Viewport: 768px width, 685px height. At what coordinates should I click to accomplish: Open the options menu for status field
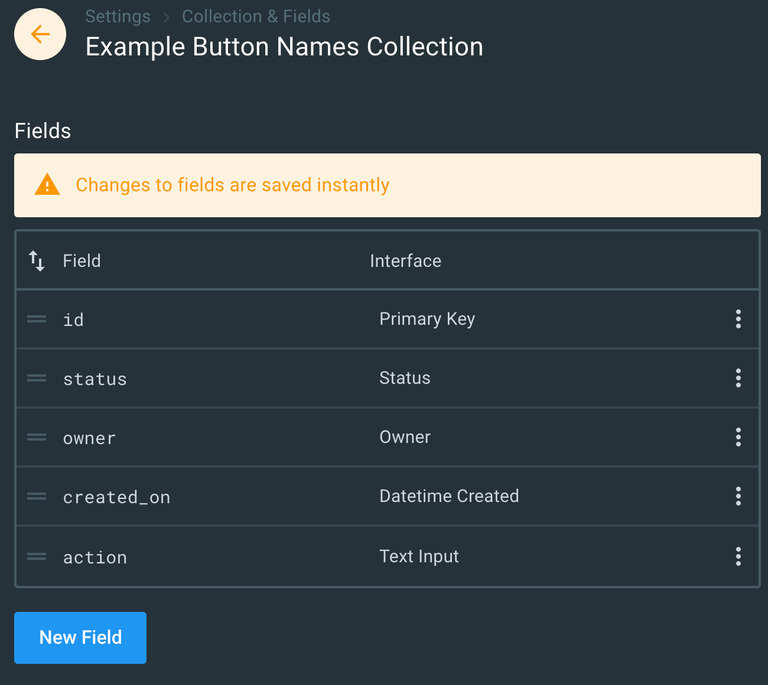(x=738, y=378)
